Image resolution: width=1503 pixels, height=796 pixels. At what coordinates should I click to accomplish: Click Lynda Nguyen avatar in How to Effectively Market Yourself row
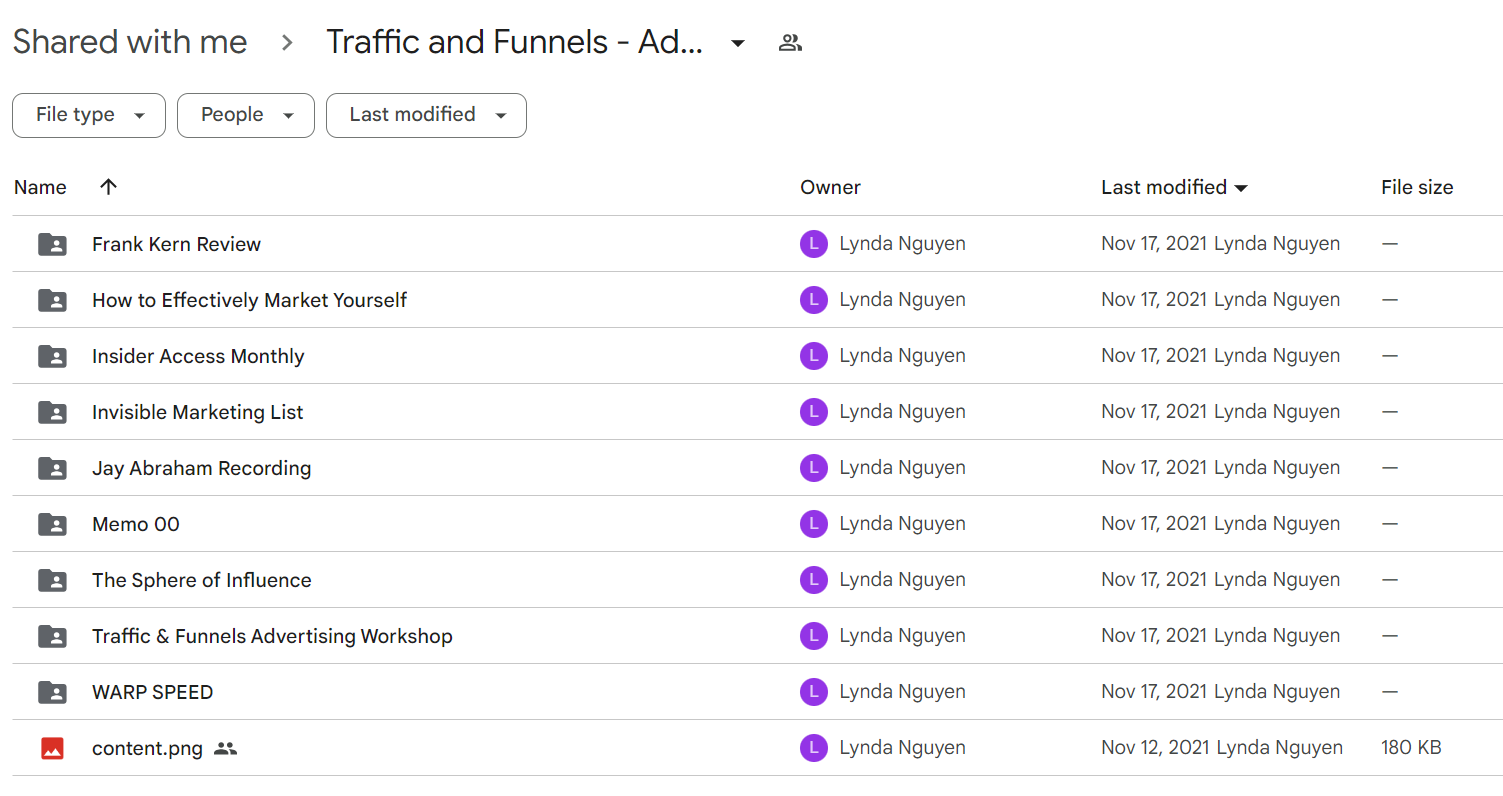tap(814, 300)
